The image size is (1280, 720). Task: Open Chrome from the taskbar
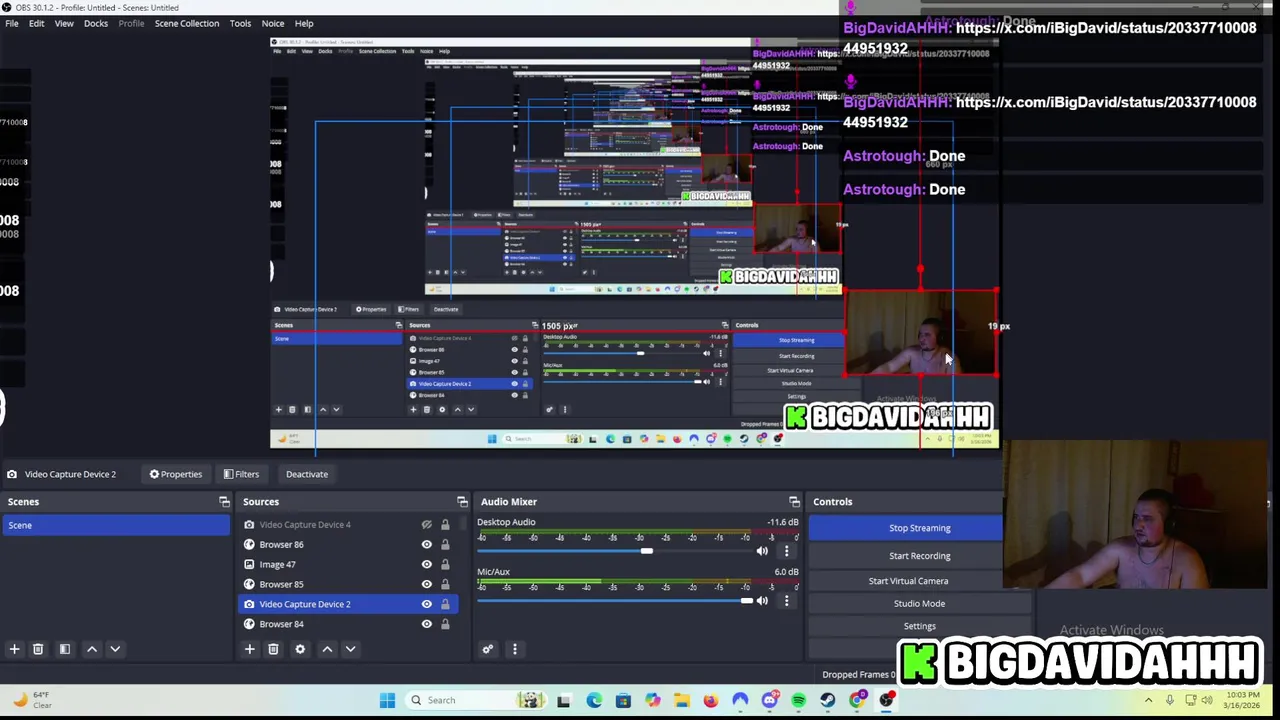(857, 700)
